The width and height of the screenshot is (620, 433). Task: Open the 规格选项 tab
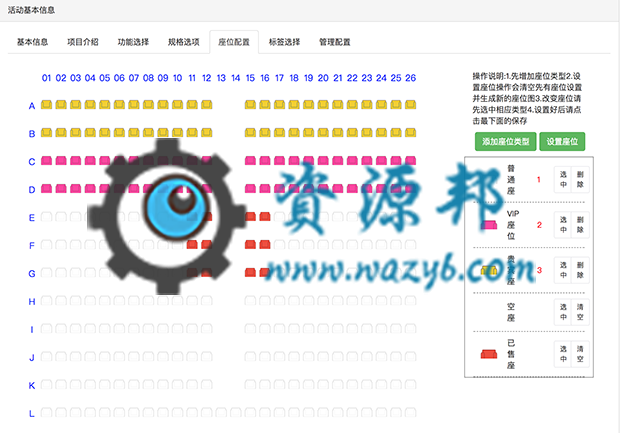pyautogui.click(x=183, y=42)
